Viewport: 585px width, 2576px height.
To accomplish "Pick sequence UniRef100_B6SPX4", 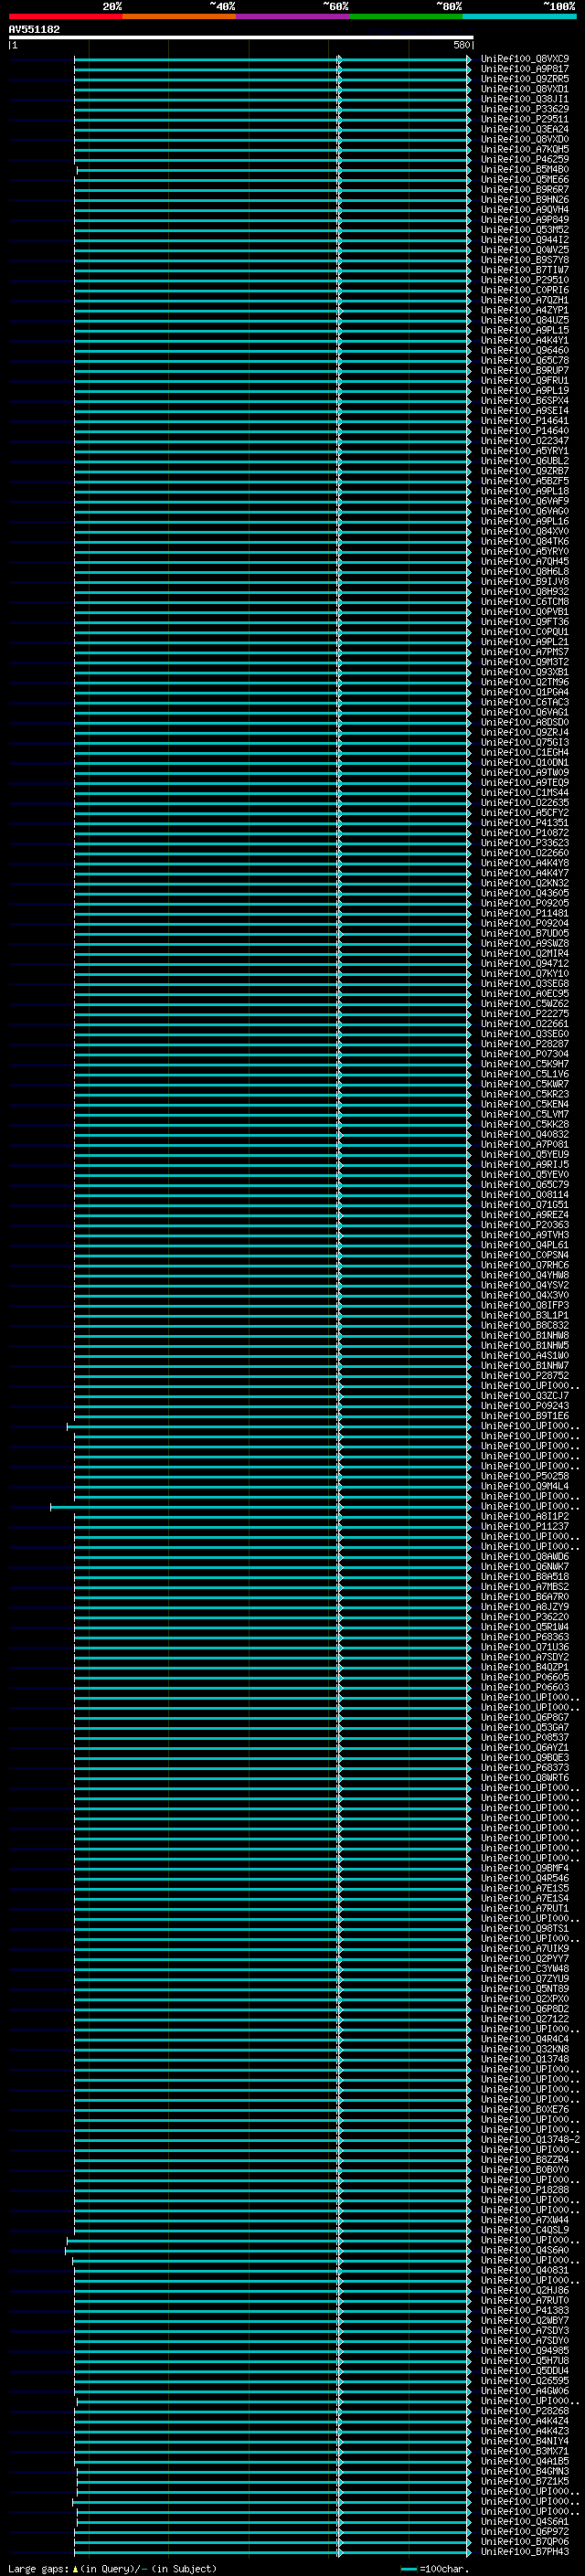I will [524, 401].
